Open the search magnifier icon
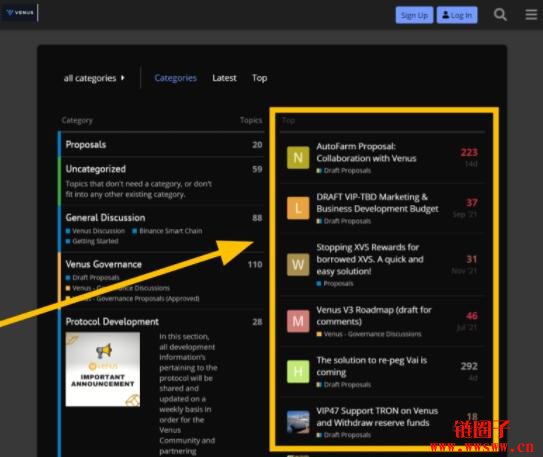The image size is (543, 457). click(x=500, y=15)
